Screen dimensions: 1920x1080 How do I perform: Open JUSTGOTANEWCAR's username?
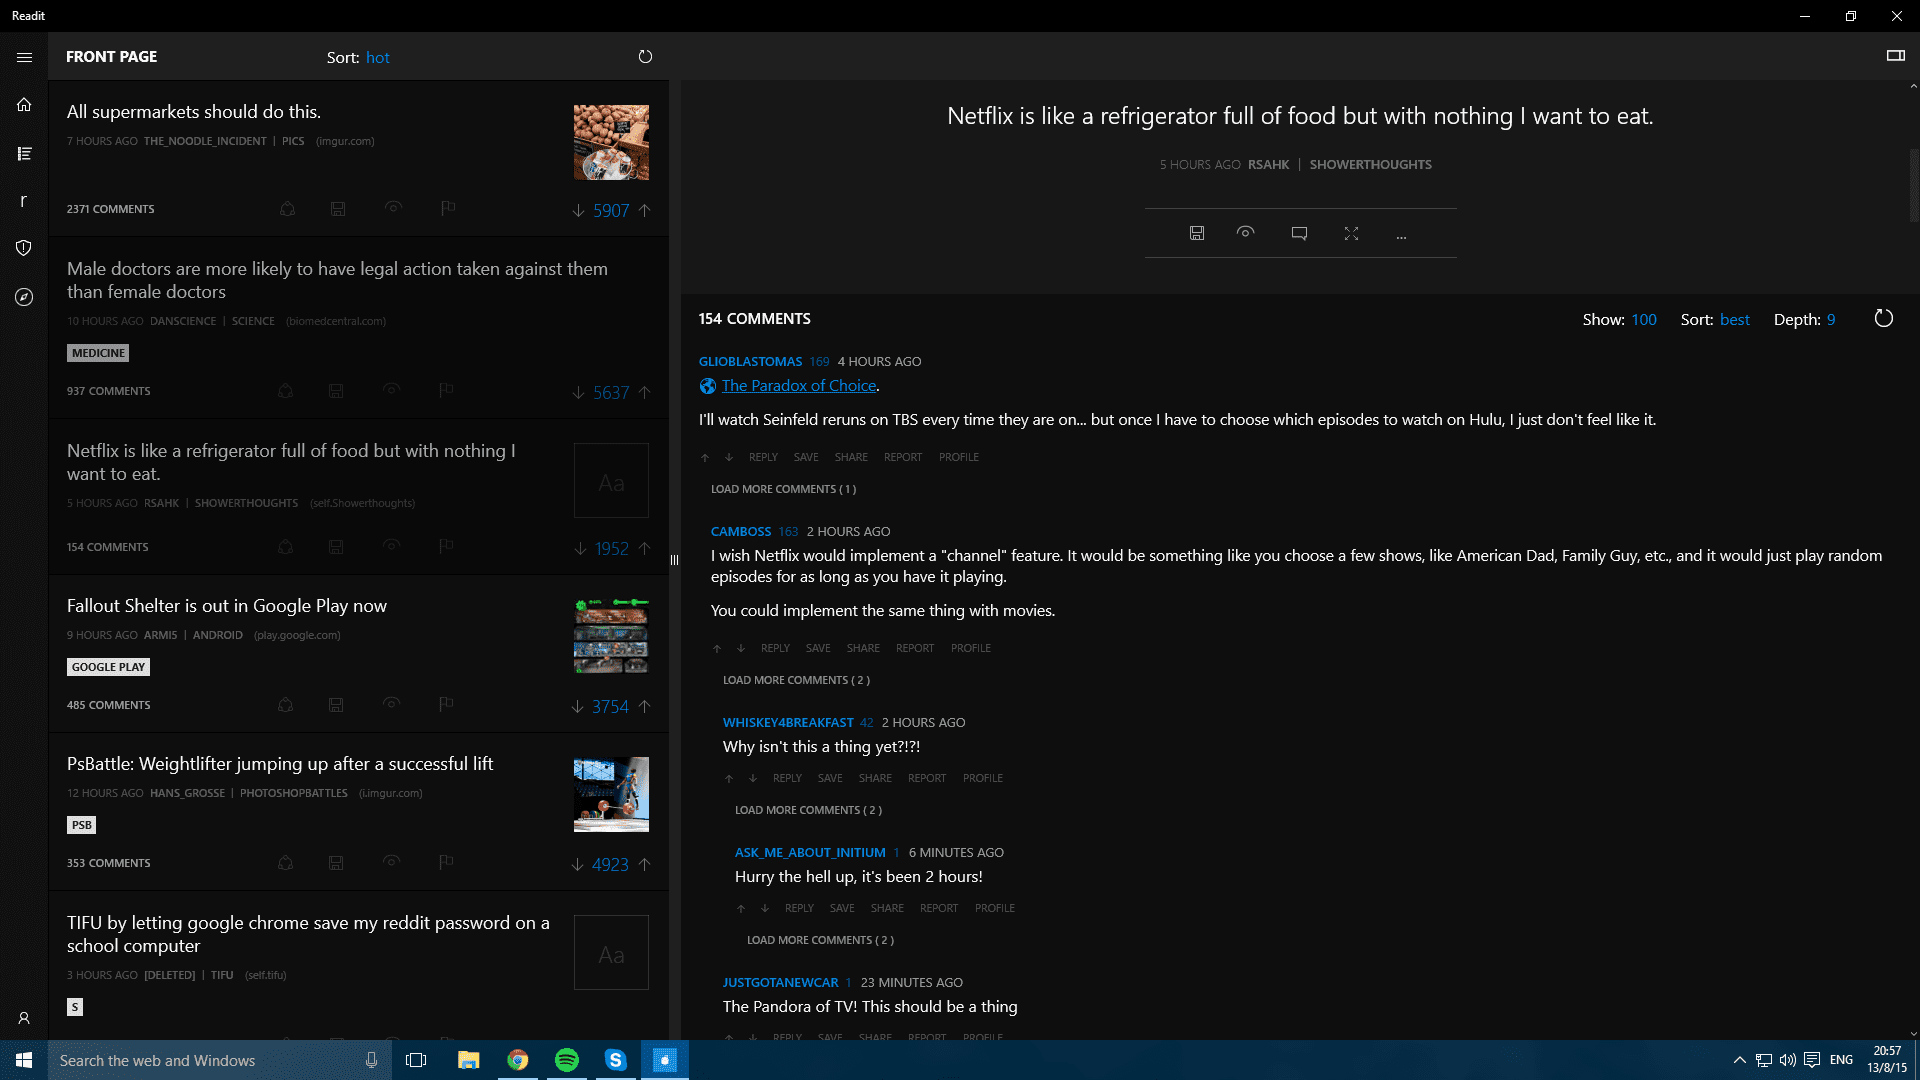pyautogui.click(x=781, y=982)
